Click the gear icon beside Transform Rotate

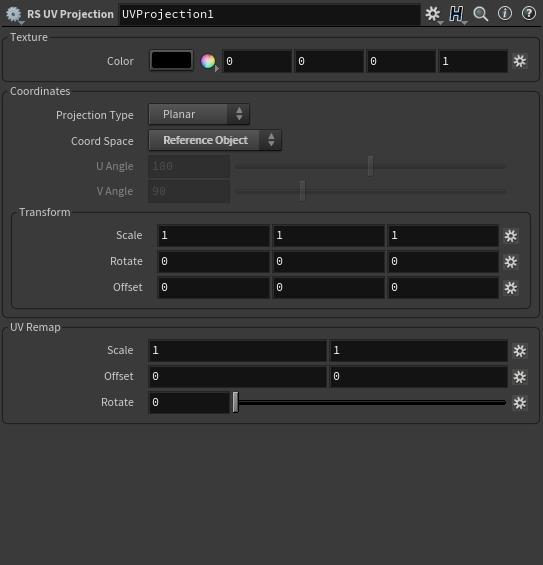point(511,262)
